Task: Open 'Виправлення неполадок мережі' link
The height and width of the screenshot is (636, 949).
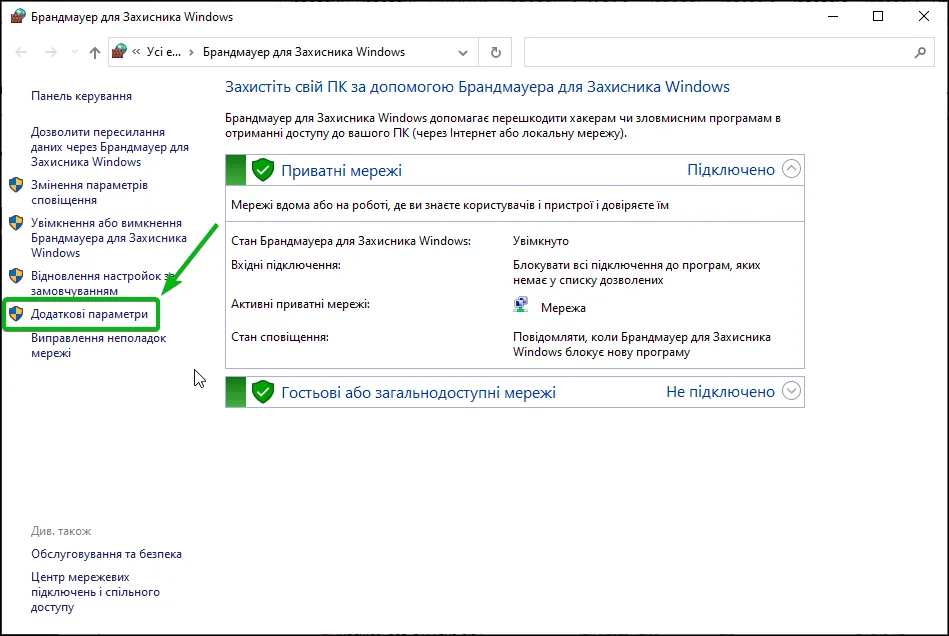Action: click(x=99, y=346)
